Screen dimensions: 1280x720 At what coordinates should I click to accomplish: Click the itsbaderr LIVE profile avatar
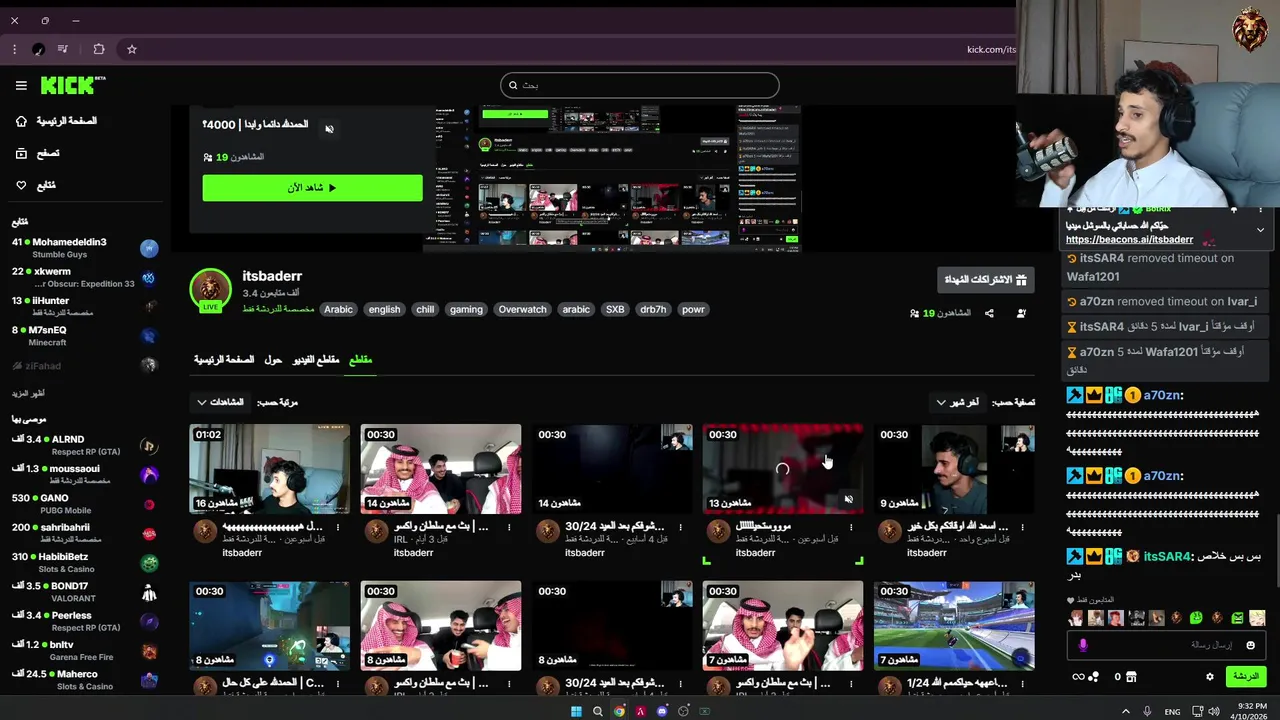click(210, 290)
